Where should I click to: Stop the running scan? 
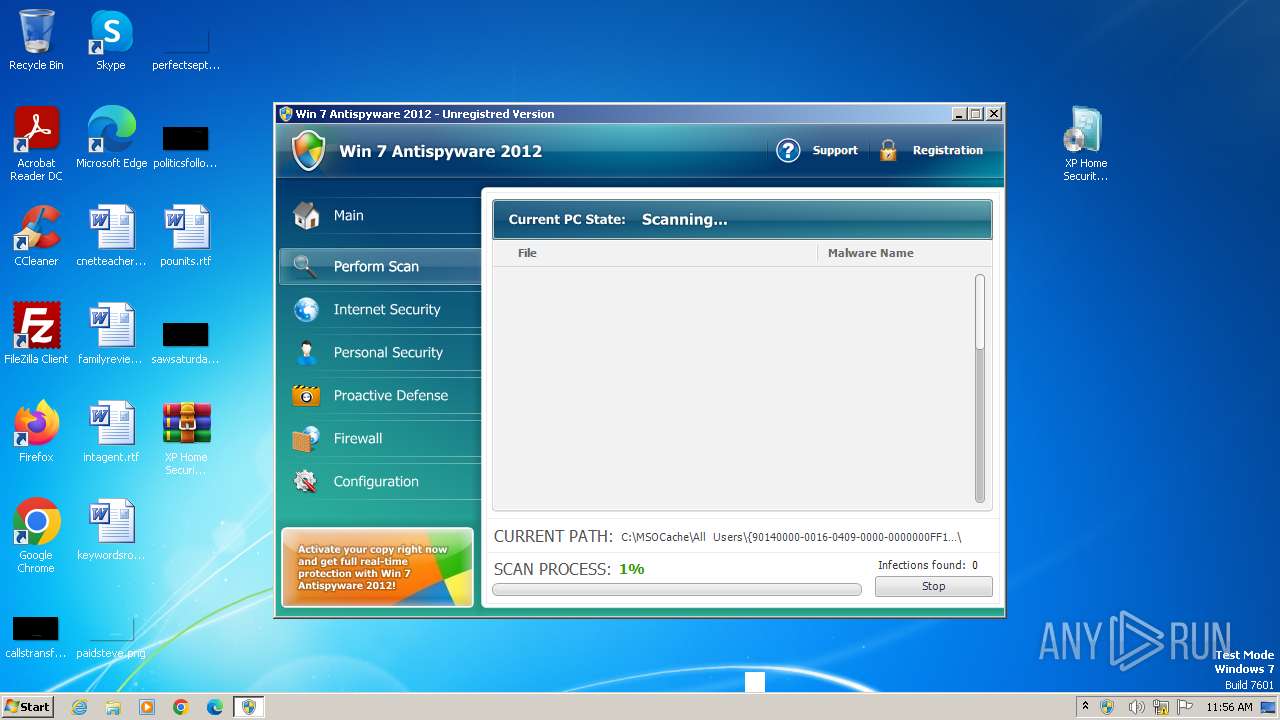click(933, 587)
